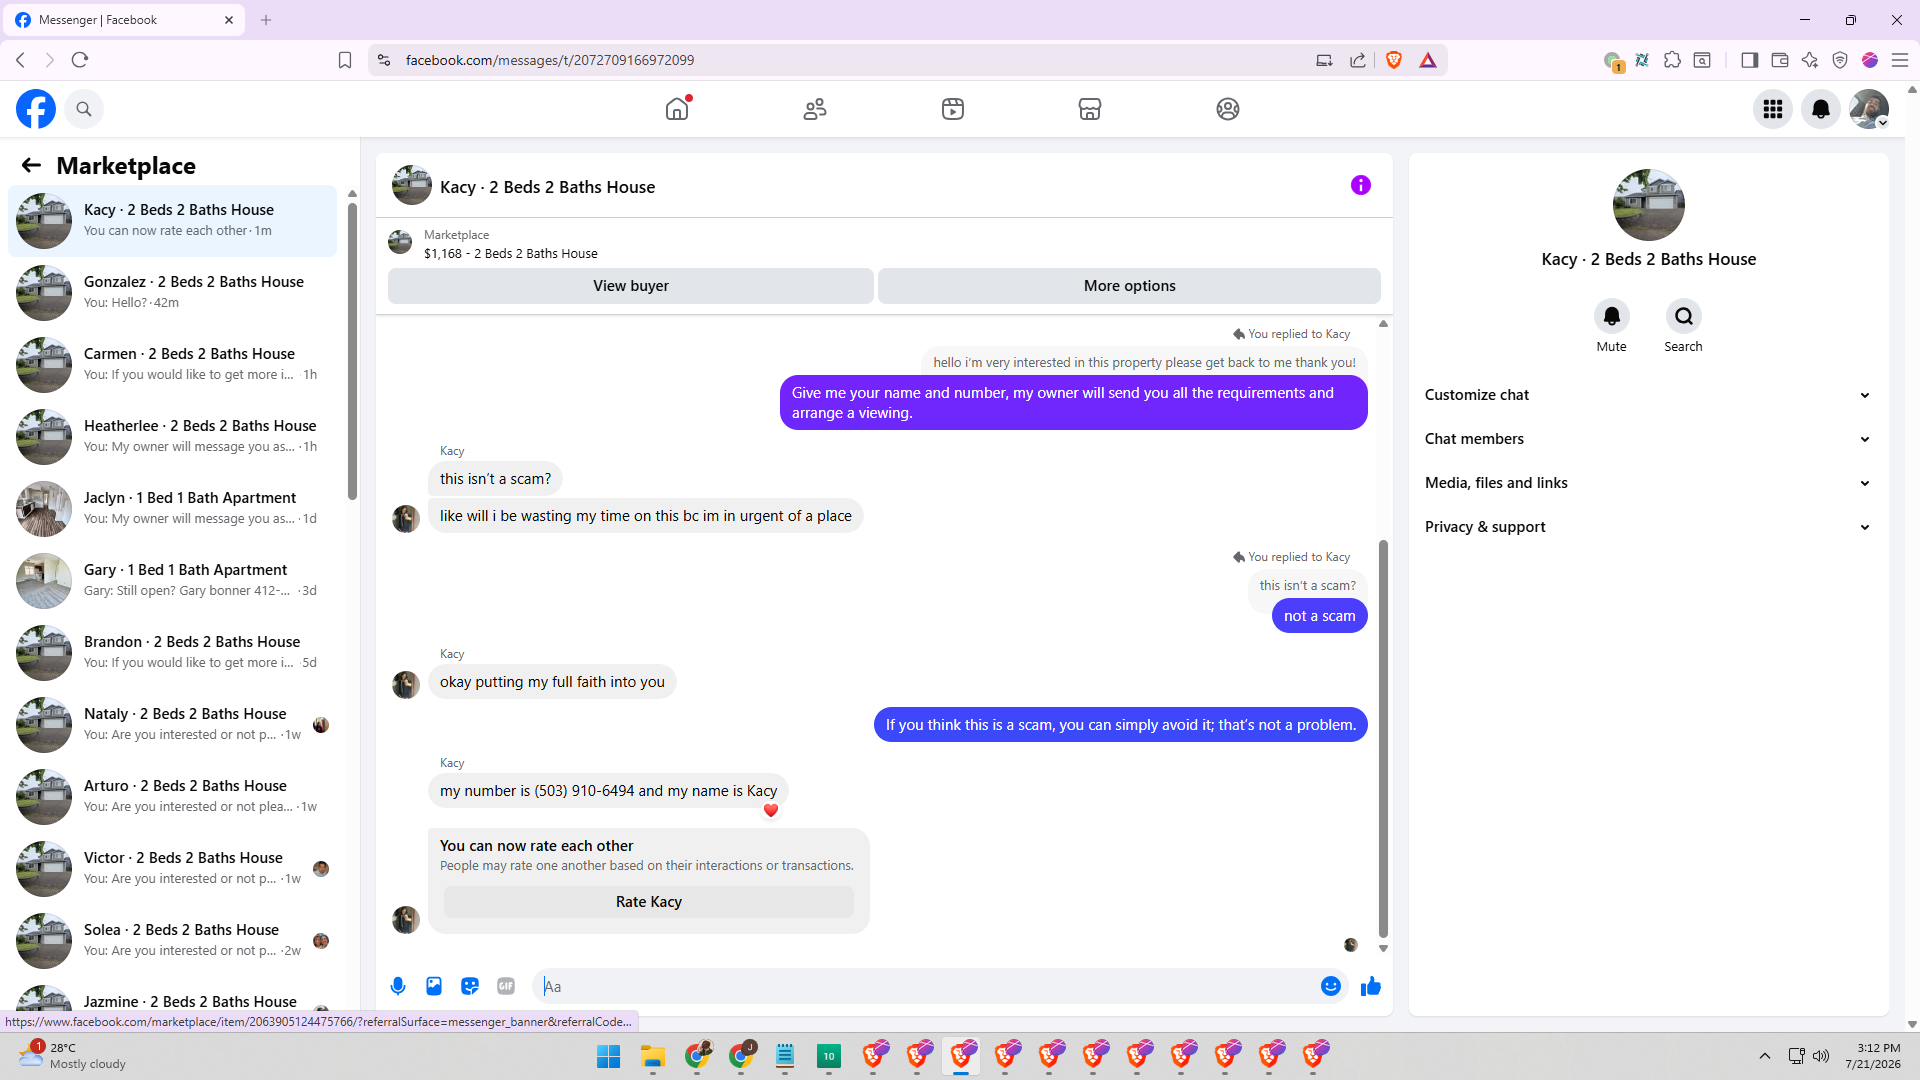
Task: Open the $1,168 Marketplace listing link
Action: coord(511,254)
